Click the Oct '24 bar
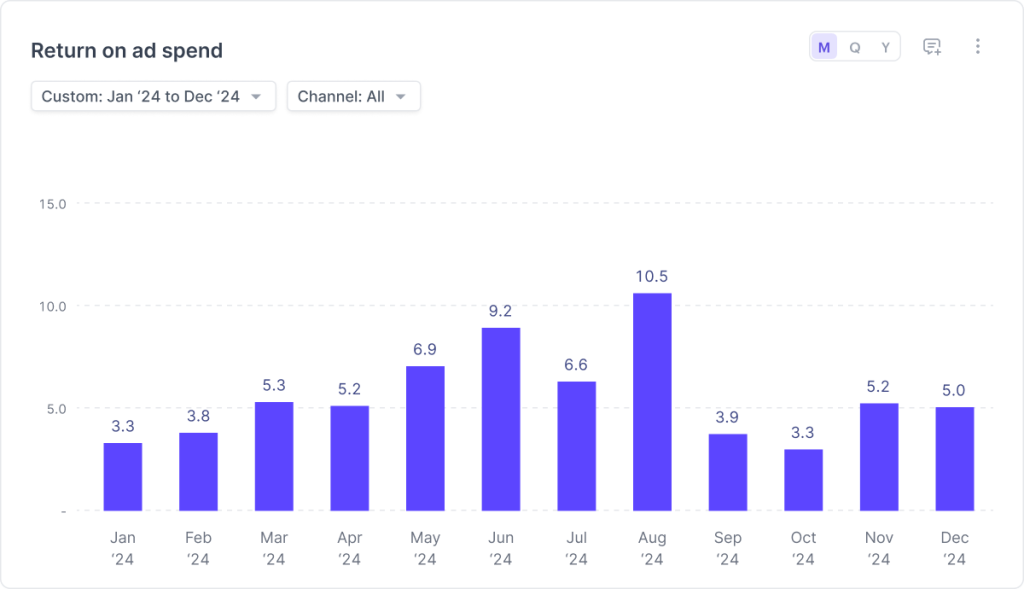 803,480
